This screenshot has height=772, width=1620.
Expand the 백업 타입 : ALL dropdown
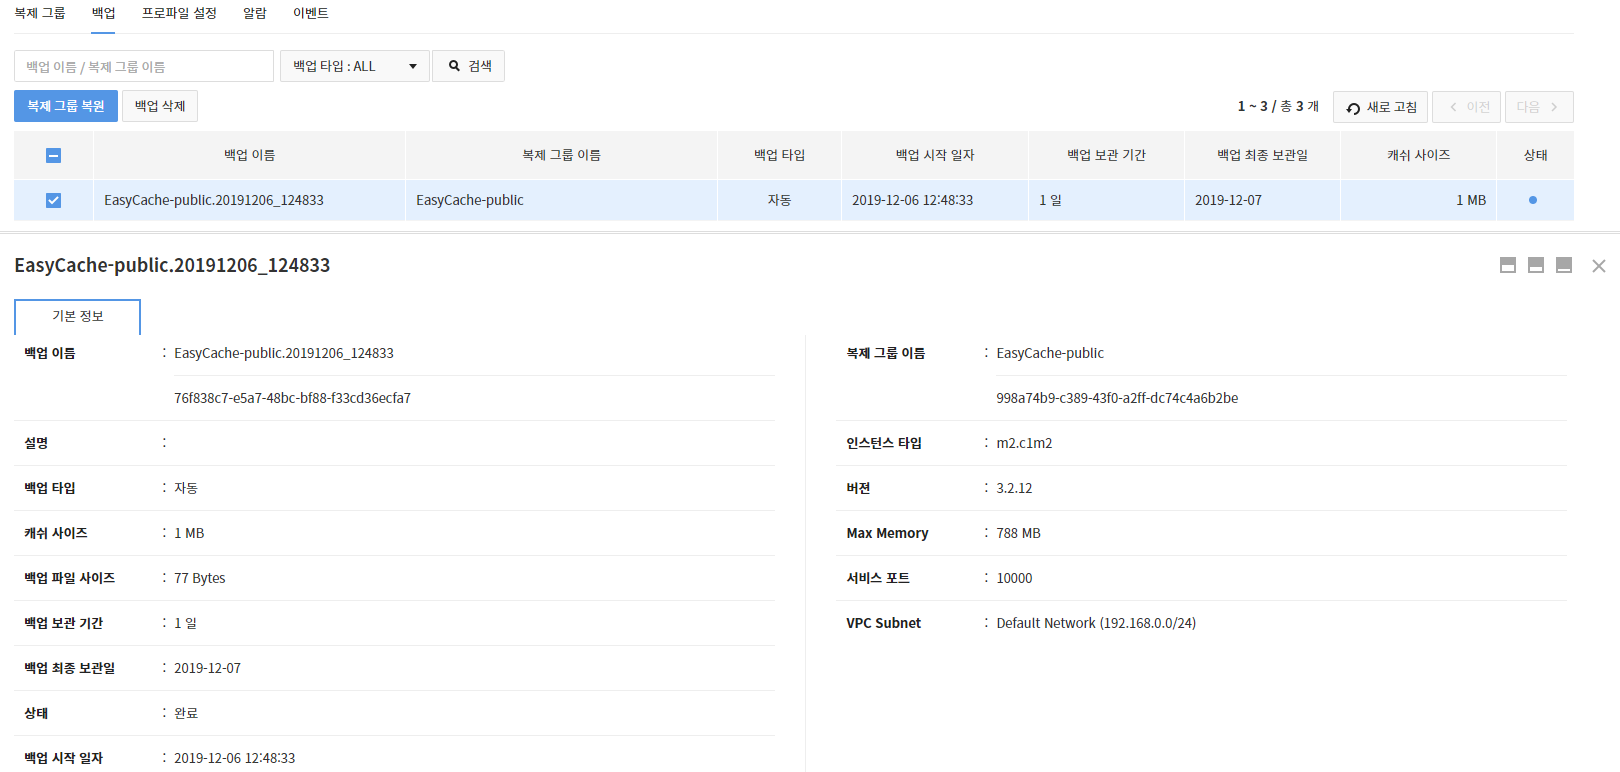[355, 66]
